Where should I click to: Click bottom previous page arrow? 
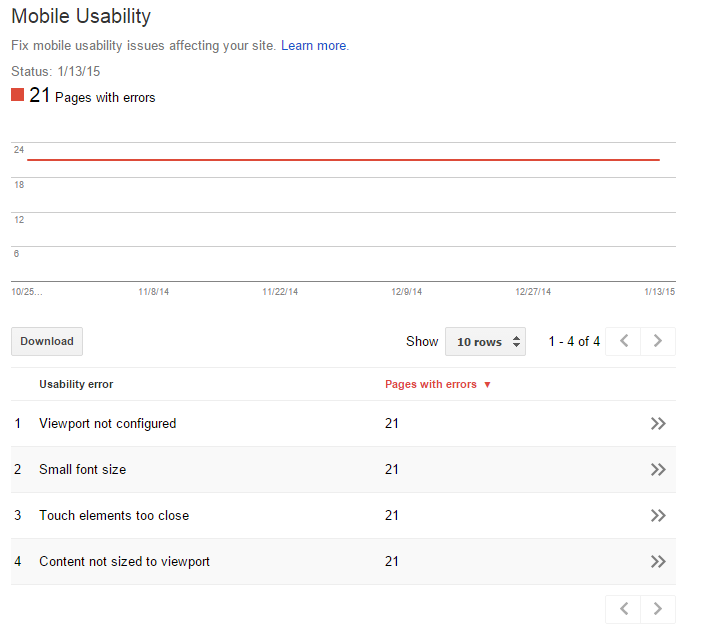[x=623, y=609]
